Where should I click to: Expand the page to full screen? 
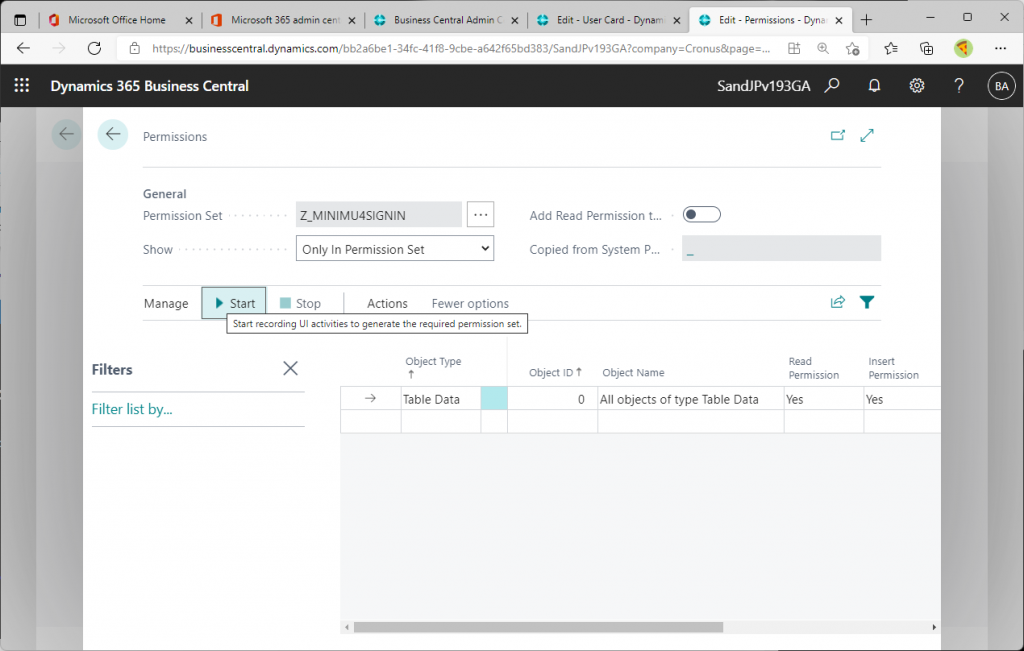pyautogui.click(x=867, y=135)
